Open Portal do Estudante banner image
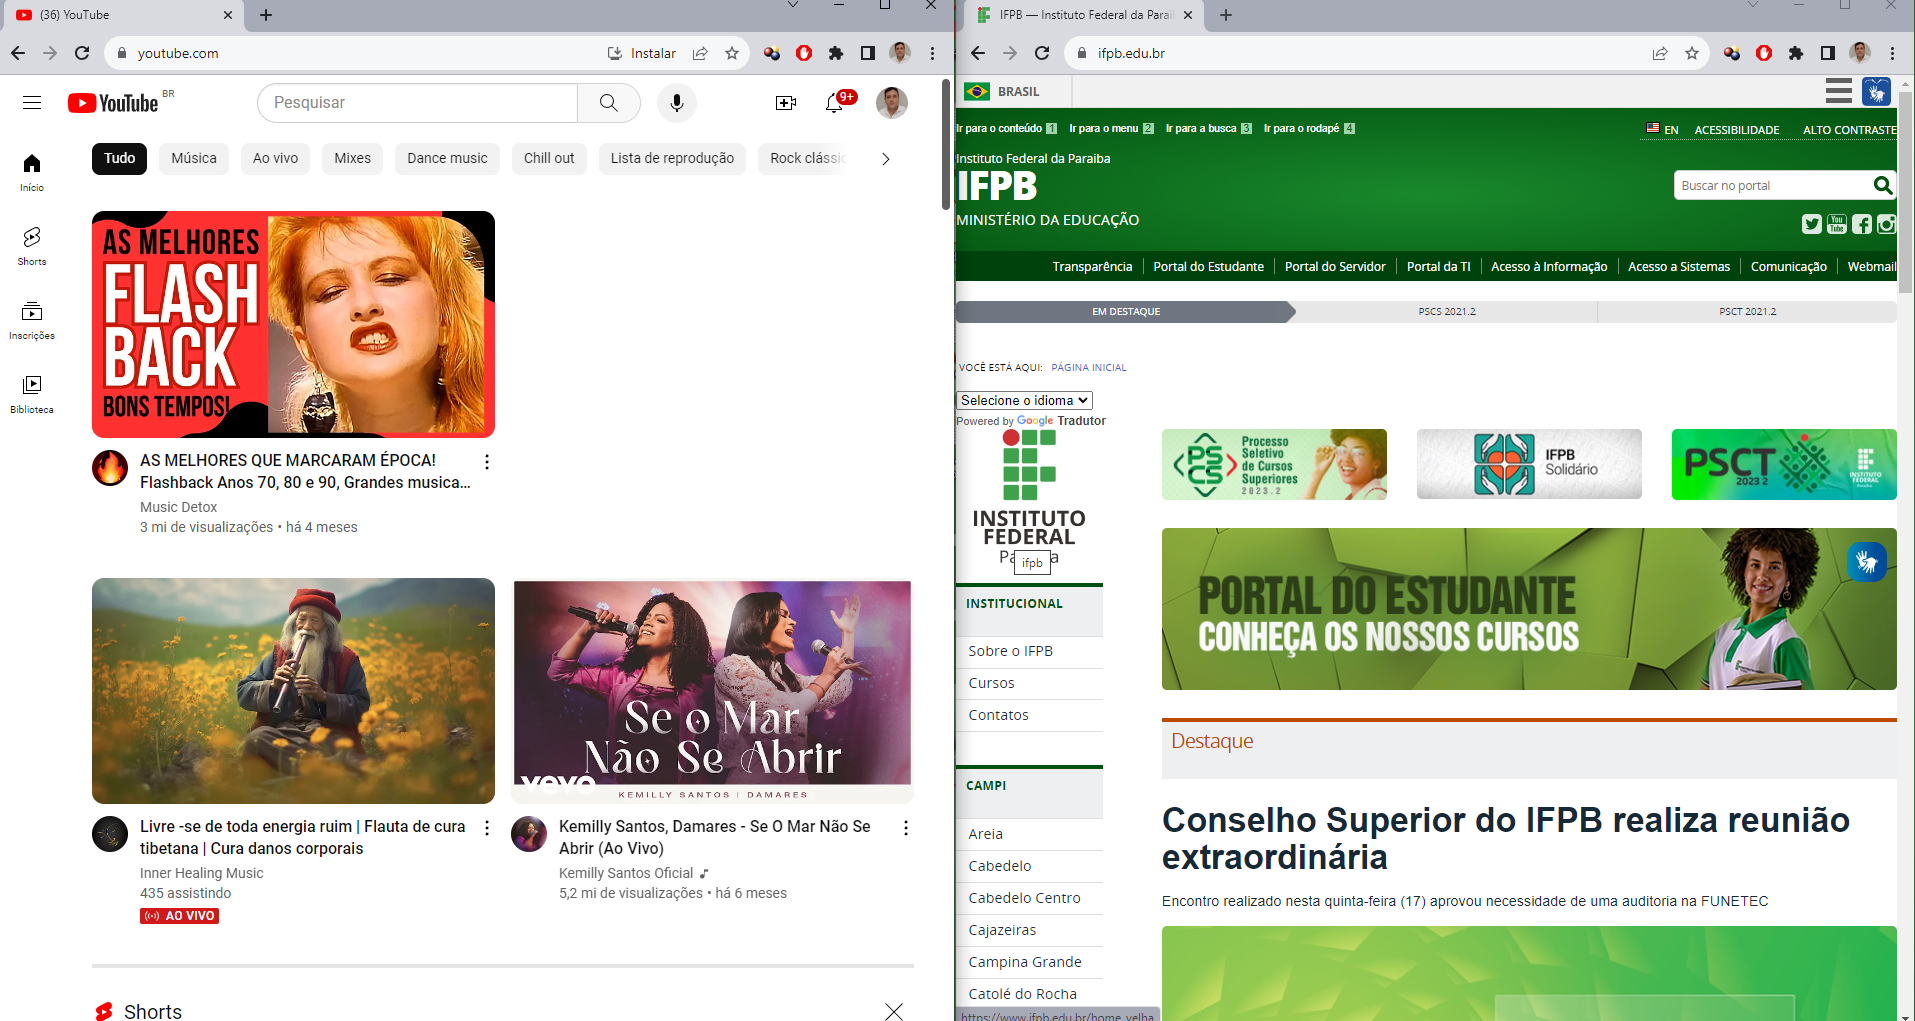This screenshot has height=1021, width=1915. (1529, 609)
